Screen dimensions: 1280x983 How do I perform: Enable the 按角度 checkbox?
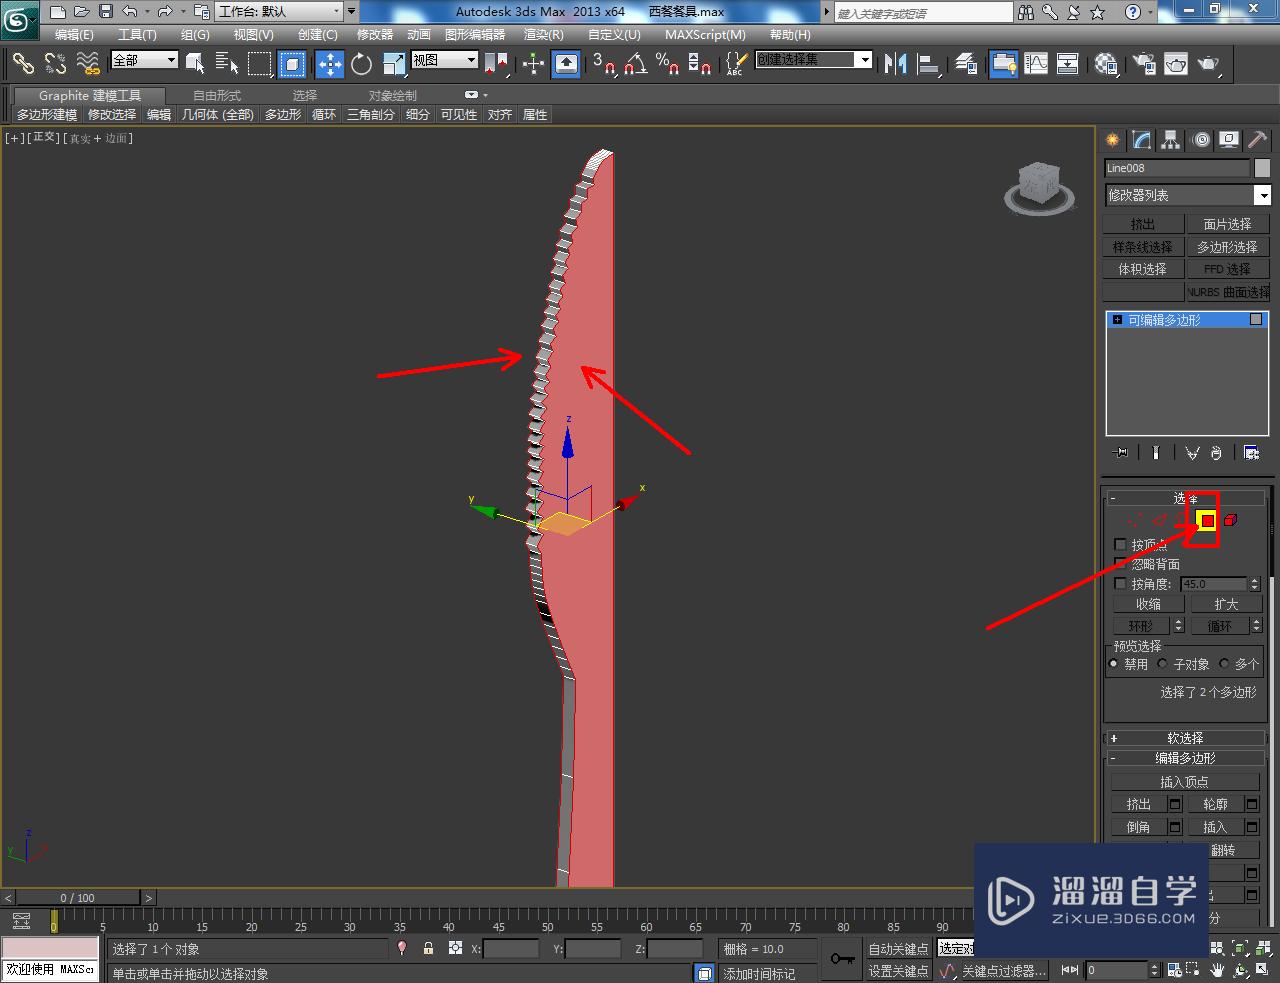[x=1120, y=584]
